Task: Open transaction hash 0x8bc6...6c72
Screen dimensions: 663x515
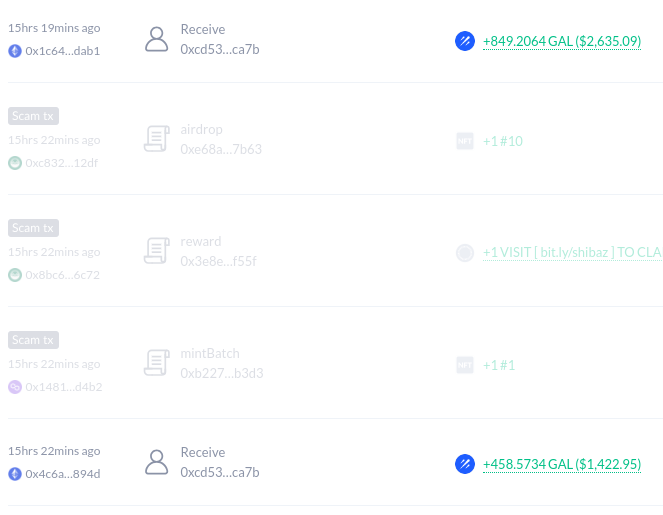Action: pyautogui.click(x=63, y=275)
